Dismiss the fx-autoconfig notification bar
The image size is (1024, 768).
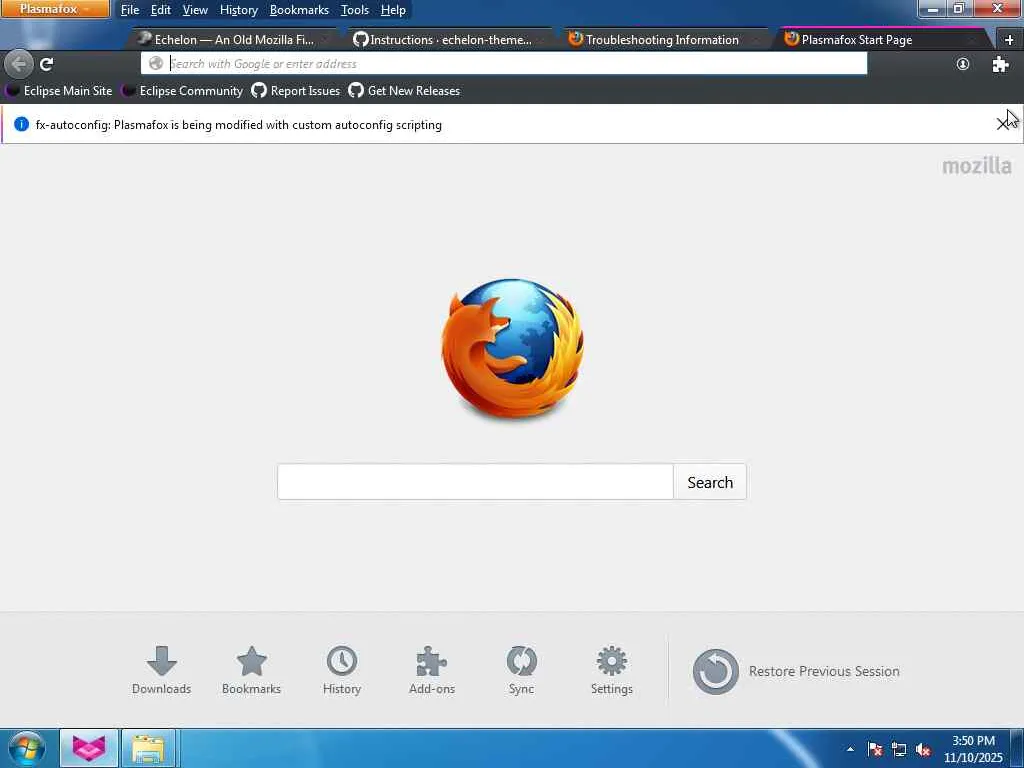click(x=1003, y=123)
